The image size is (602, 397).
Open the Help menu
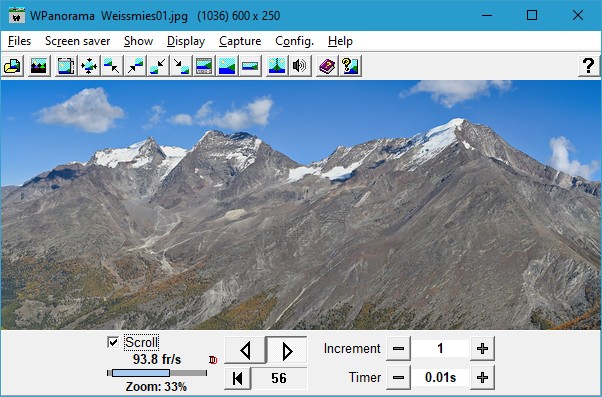pyautogui.click(x=340, y=41)
